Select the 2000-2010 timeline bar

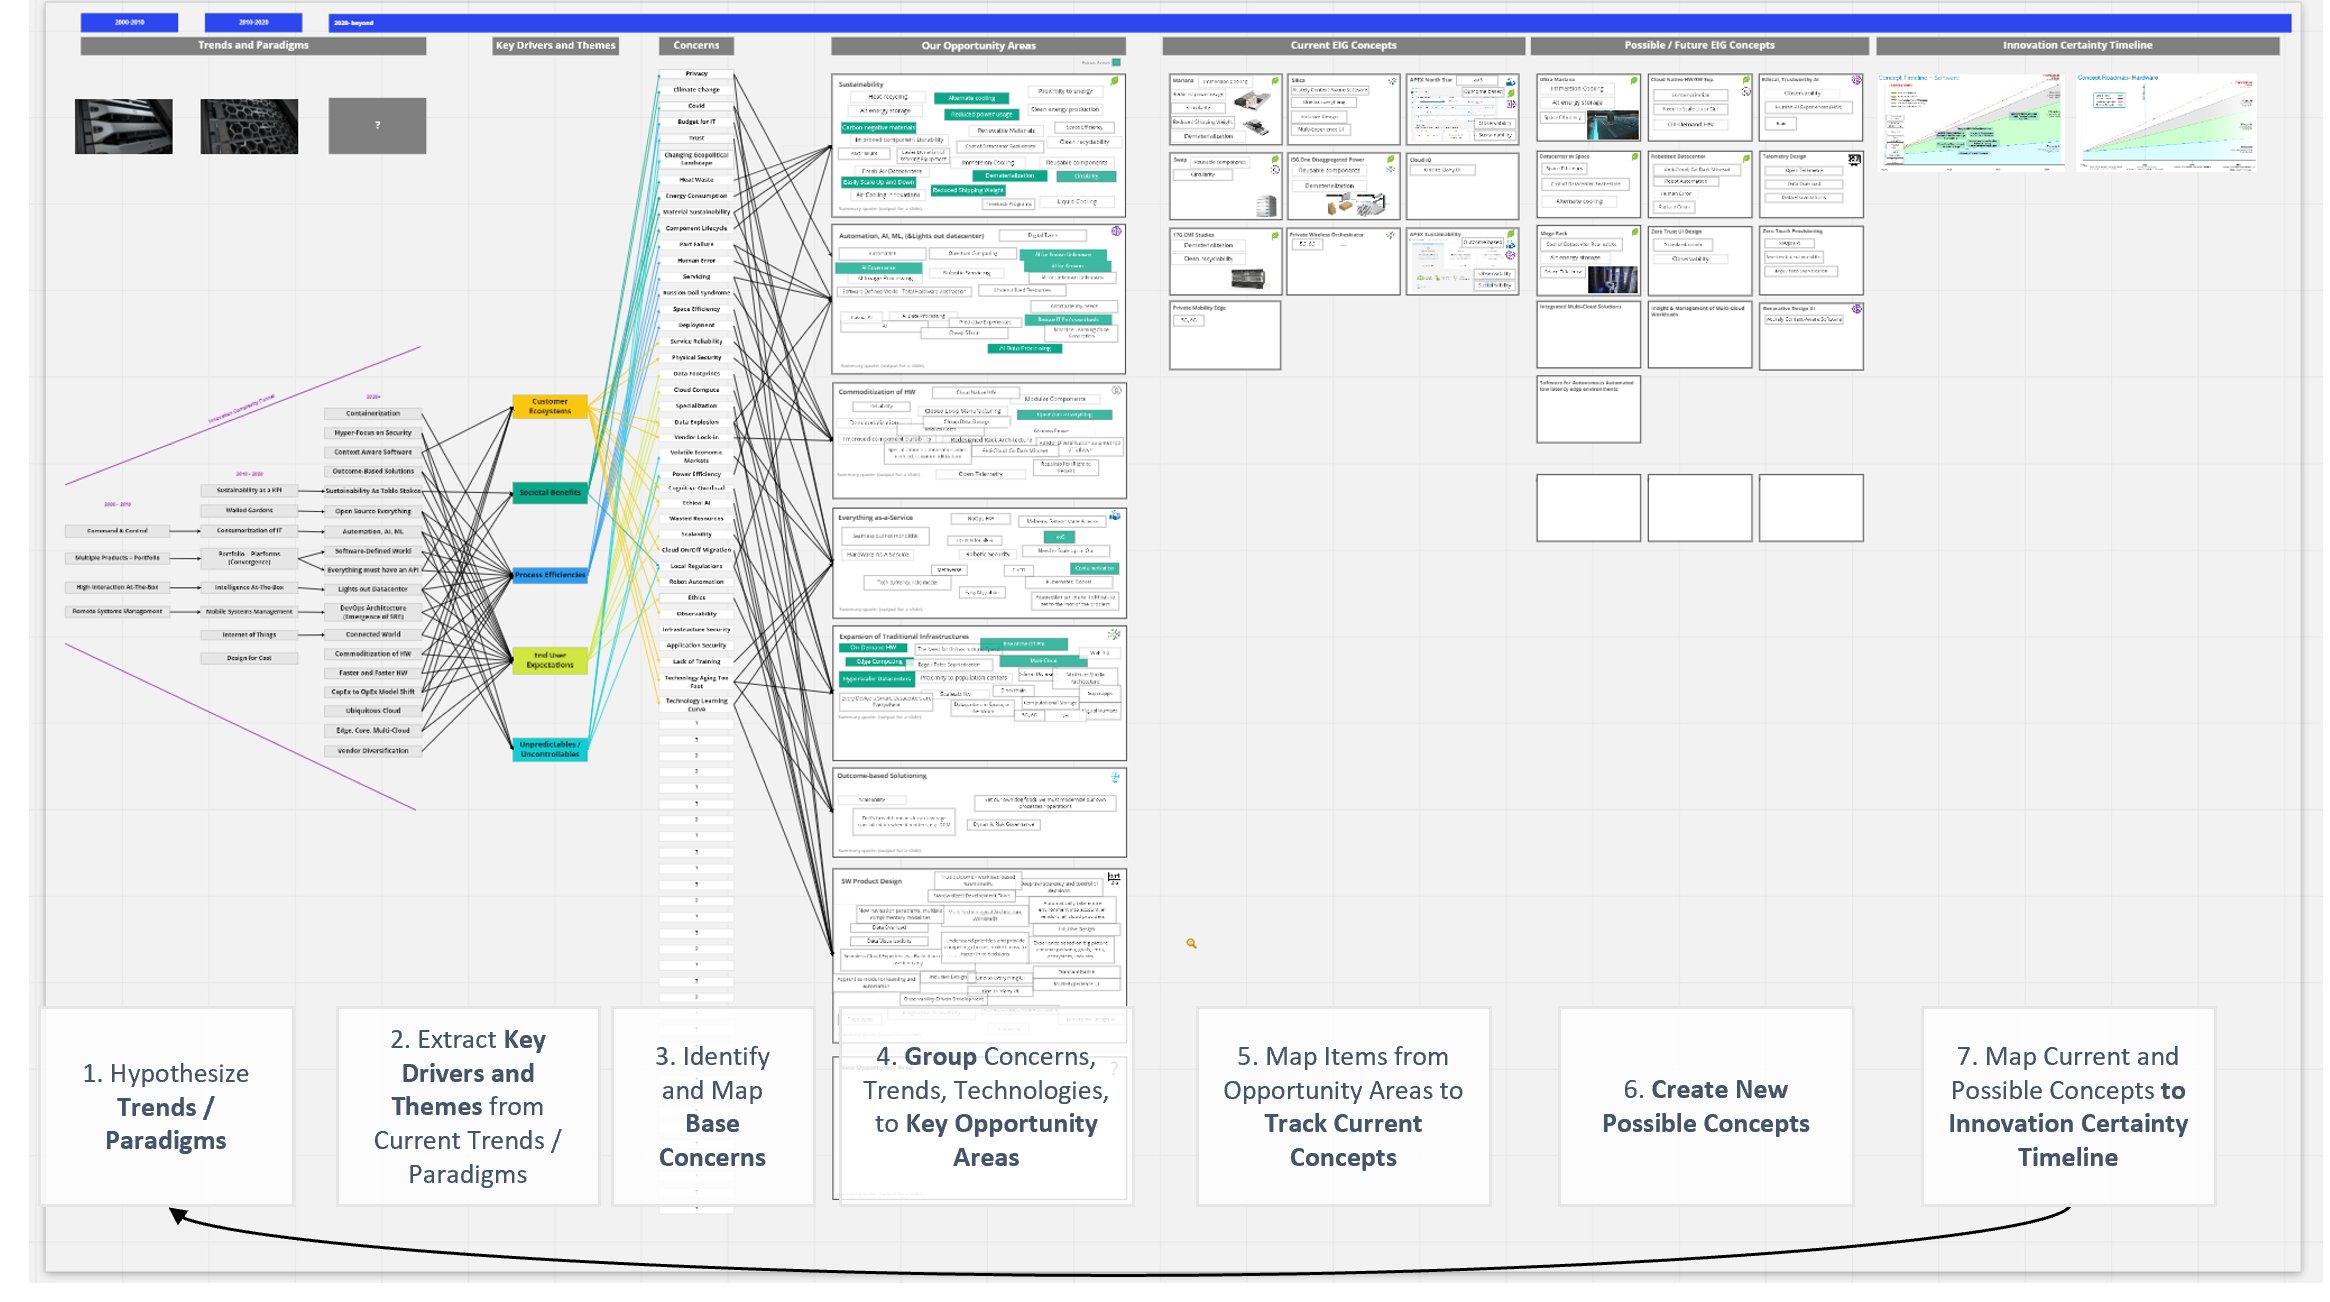coord(130,21)
